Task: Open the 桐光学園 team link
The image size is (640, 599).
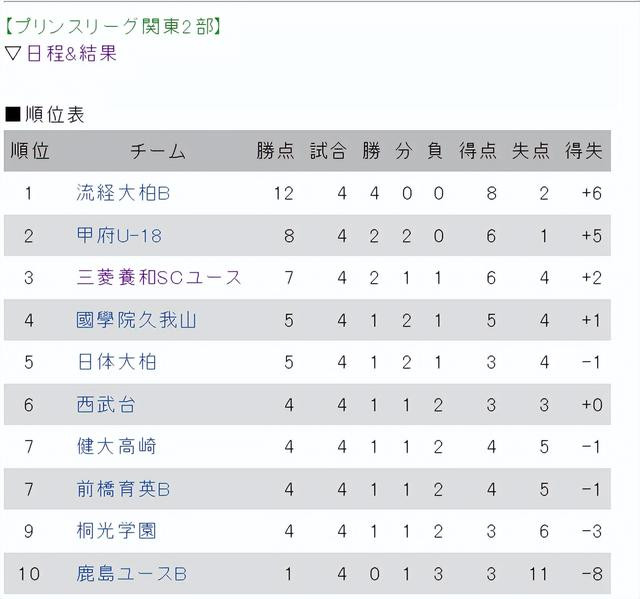Action: click(116, 531)
